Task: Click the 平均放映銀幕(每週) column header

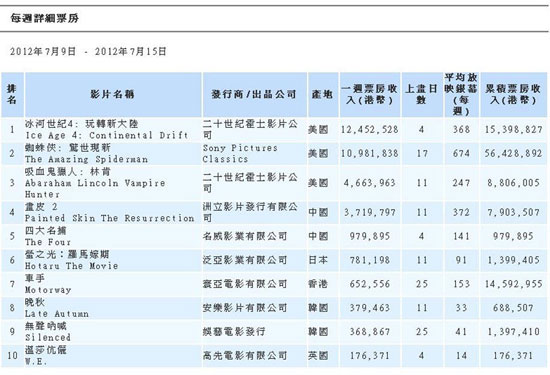Action: pyautogui.click(x=461, y=94)
